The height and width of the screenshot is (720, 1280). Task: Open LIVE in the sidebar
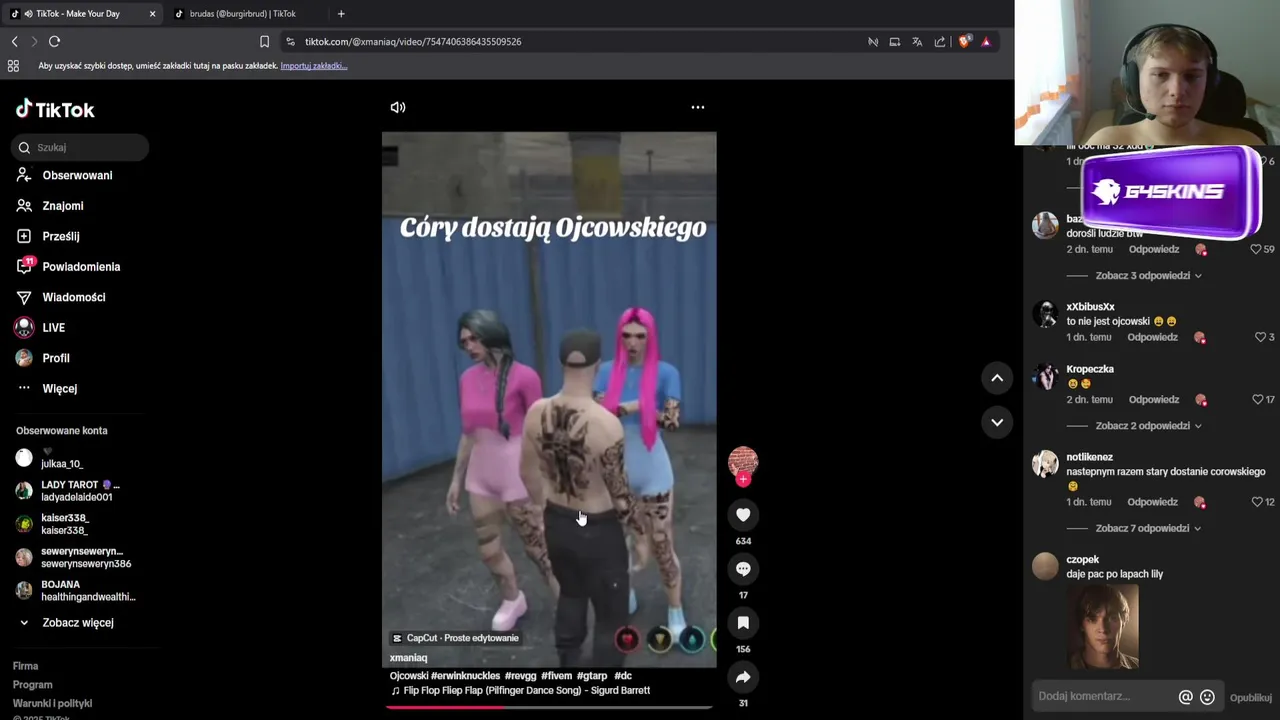53,327
